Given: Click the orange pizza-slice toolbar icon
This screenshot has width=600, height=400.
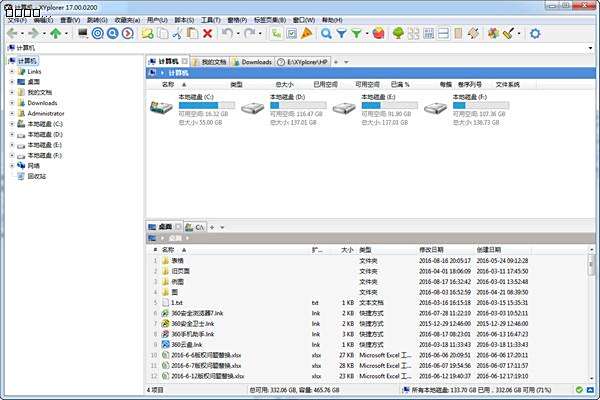Looking at the screenshot, I should pos(307,34).
